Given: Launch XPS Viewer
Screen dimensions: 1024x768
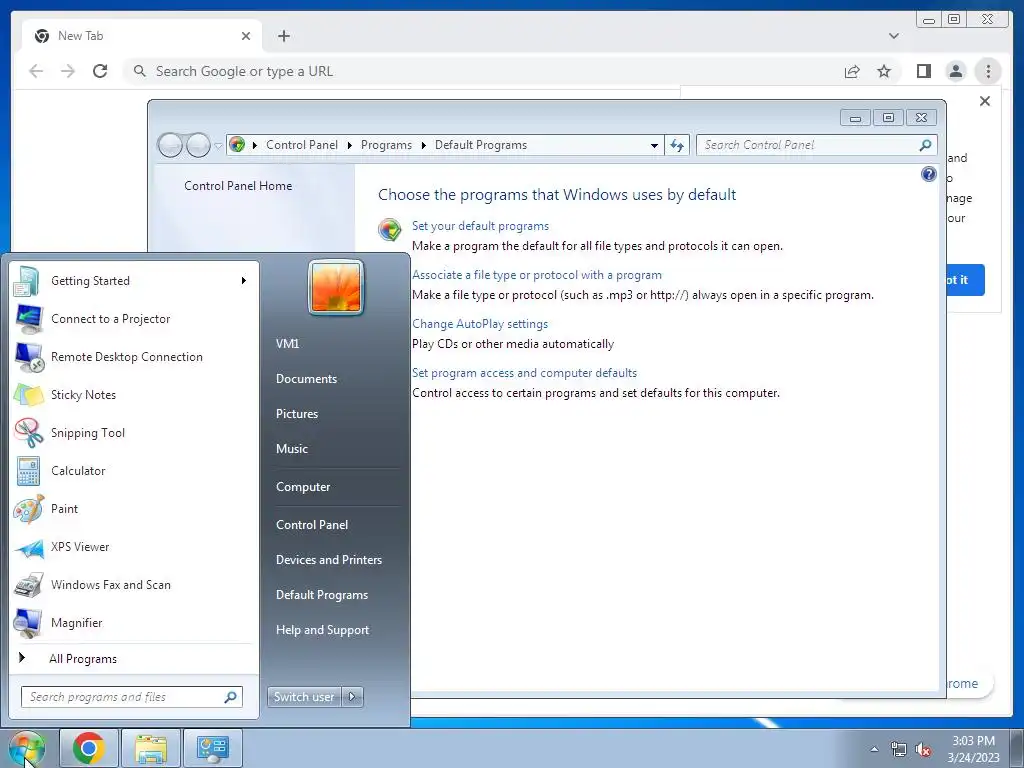Looking at the screenshot, I should (133, 547).
